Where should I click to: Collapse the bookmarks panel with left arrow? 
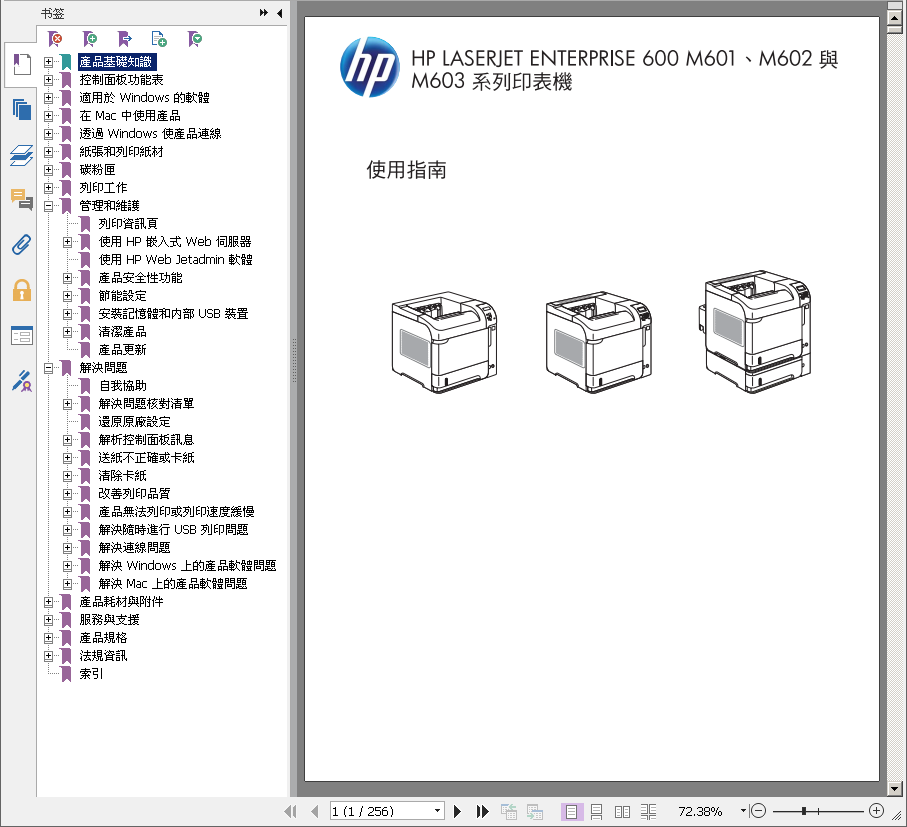click(x=280, y=13)
